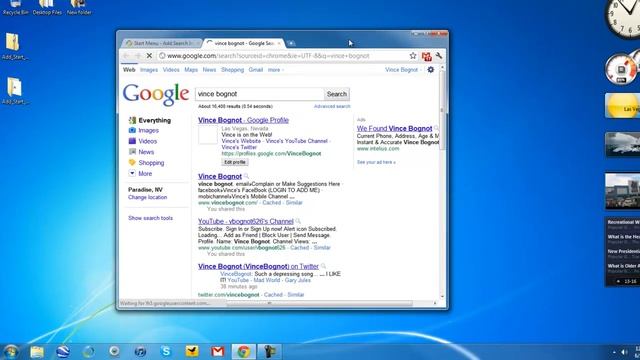Screen dimensions: 640x360
Task: Click the Advanced search link
Action: pyautogui.click(x=332, y=107)
